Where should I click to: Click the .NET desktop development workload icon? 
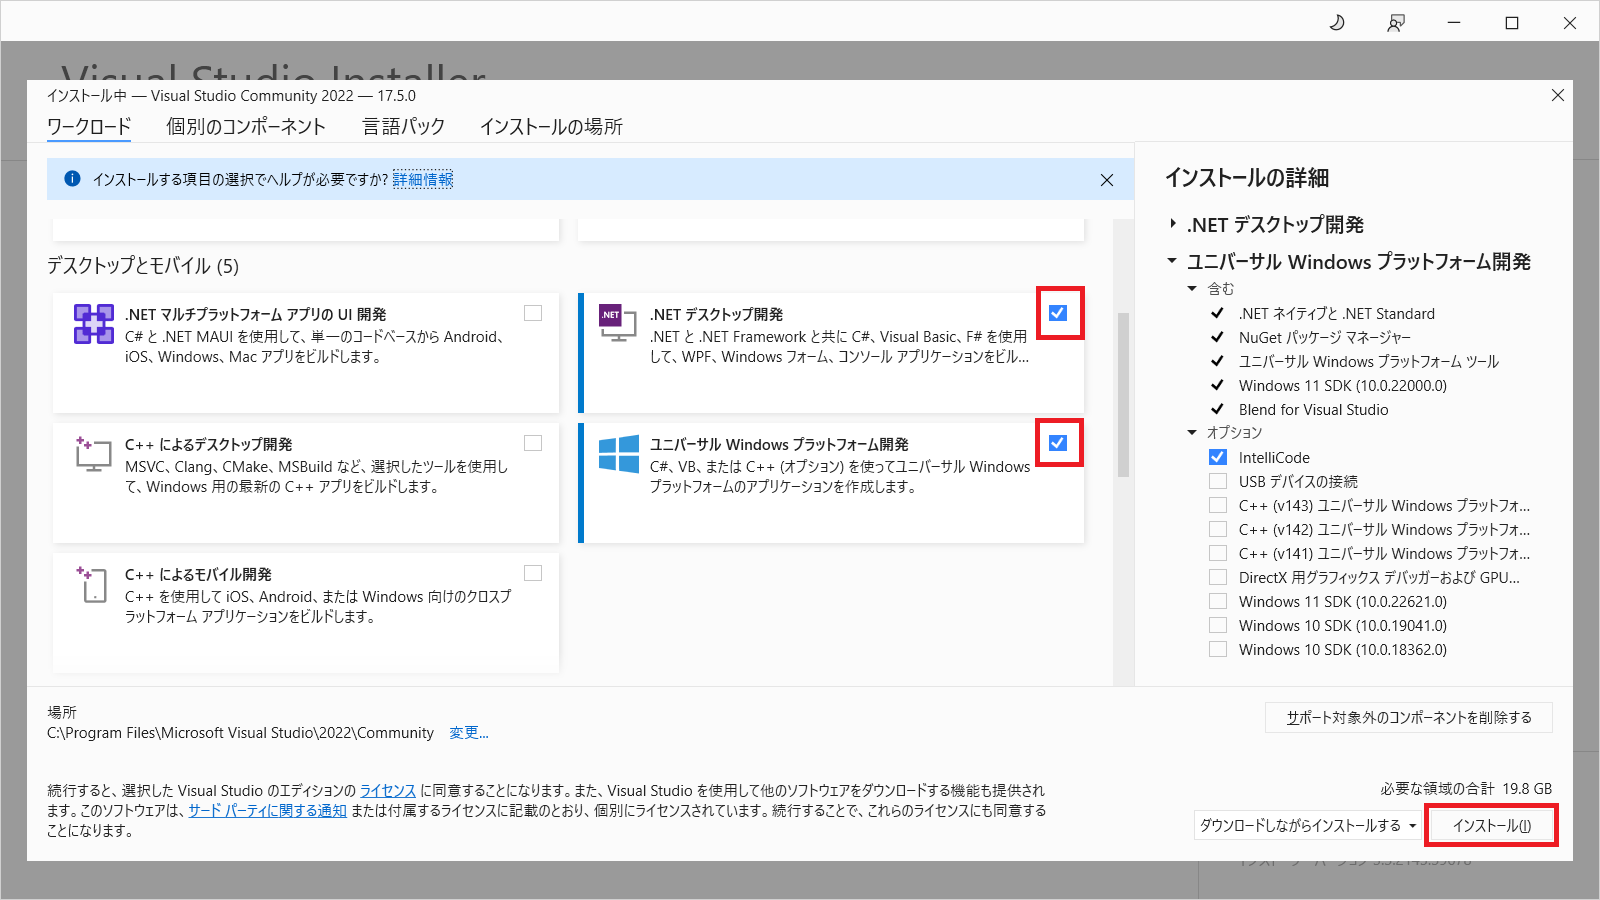(618, 323)
